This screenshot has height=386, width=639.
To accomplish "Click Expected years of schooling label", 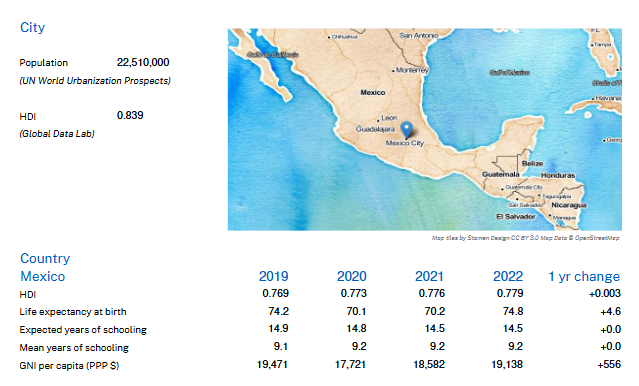I will (x=83, y=330).
